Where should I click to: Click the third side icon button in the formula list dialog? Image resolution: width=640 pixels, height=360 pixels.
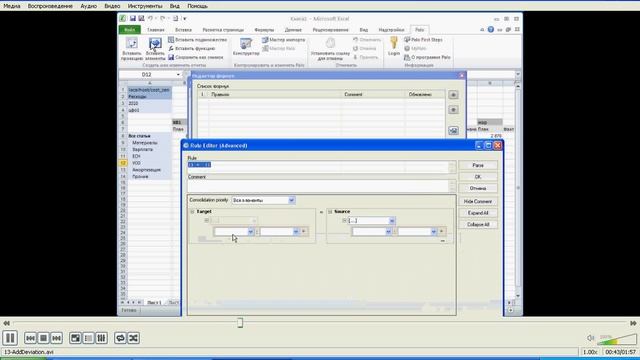(453, 130)
